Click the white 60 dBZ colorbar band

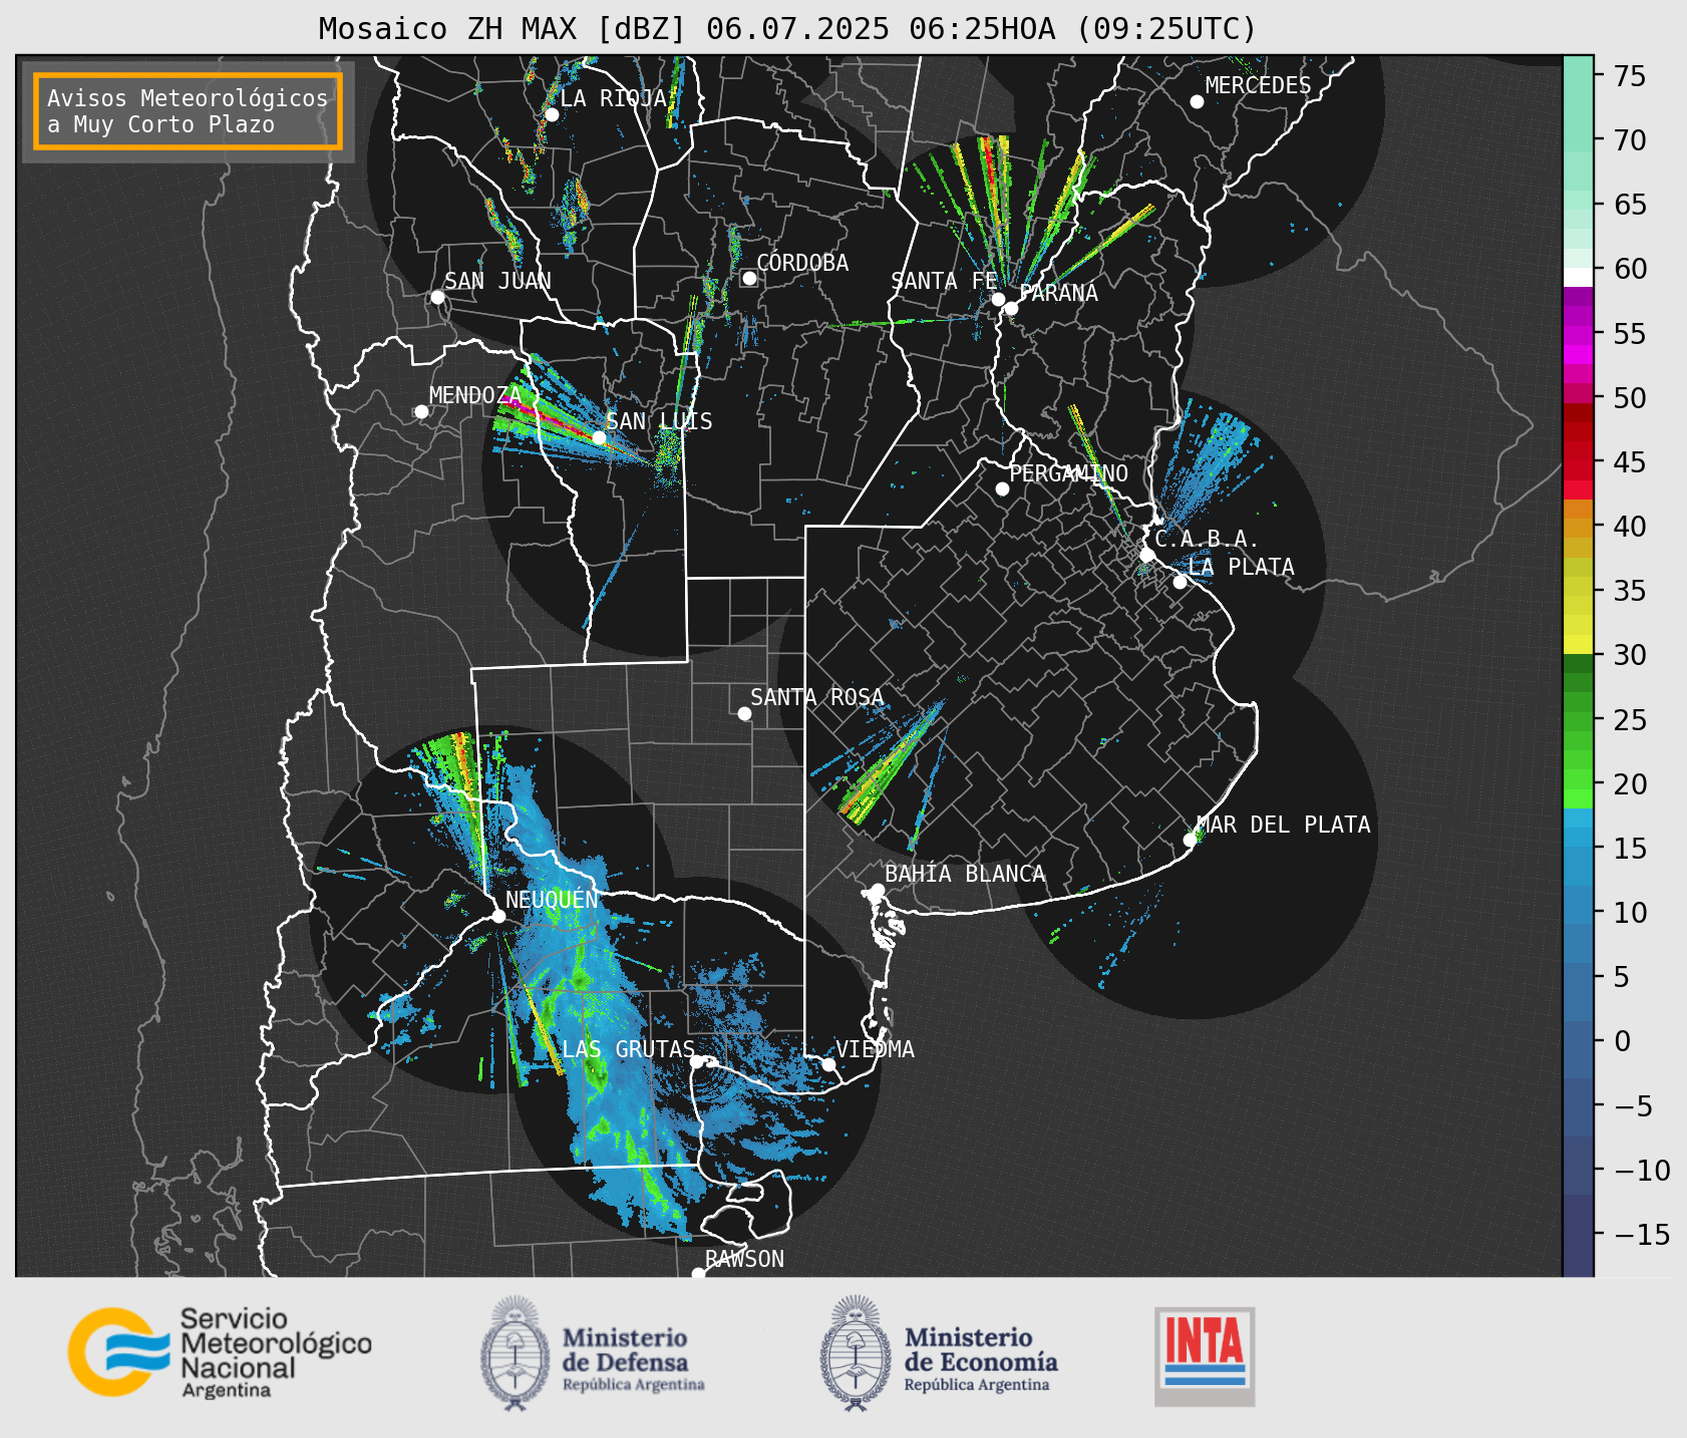coord(1578,277)
